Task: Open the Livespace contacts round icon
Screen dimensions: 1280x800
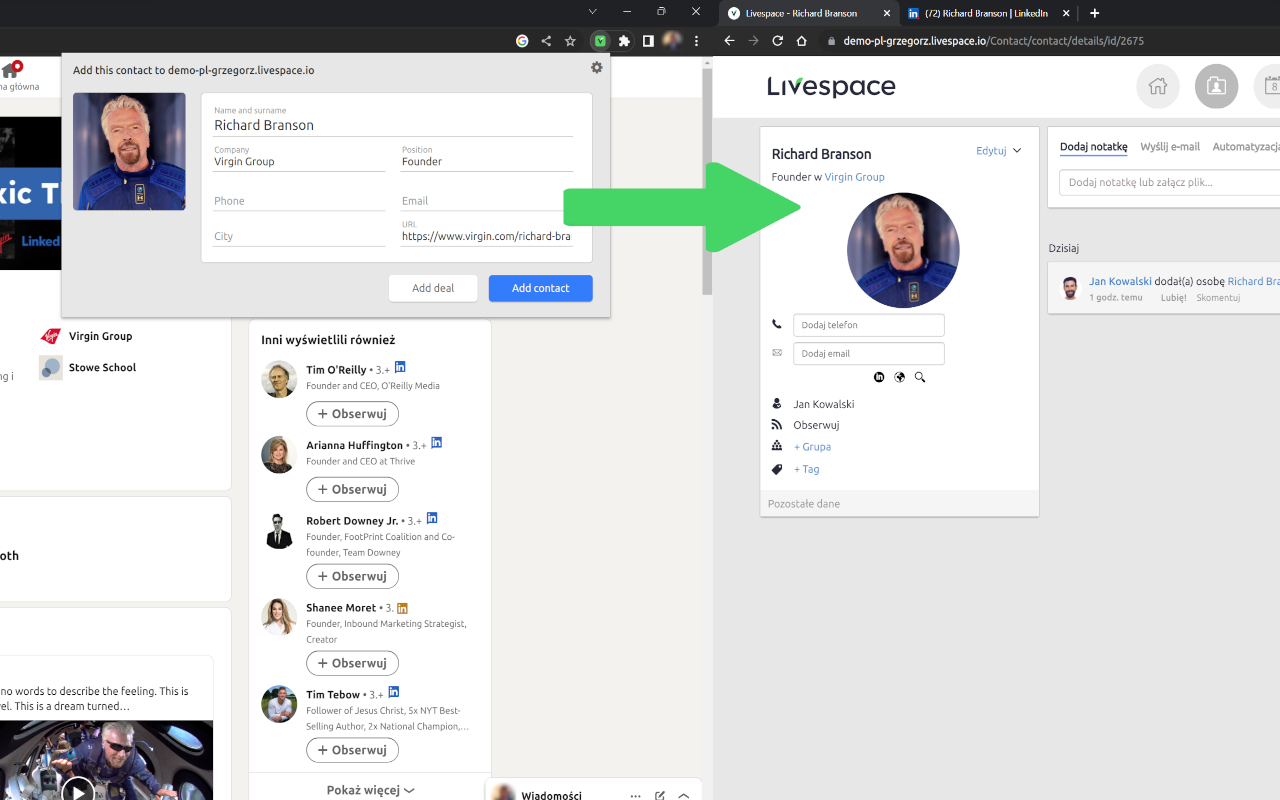Action: (x=1216, y=86)
